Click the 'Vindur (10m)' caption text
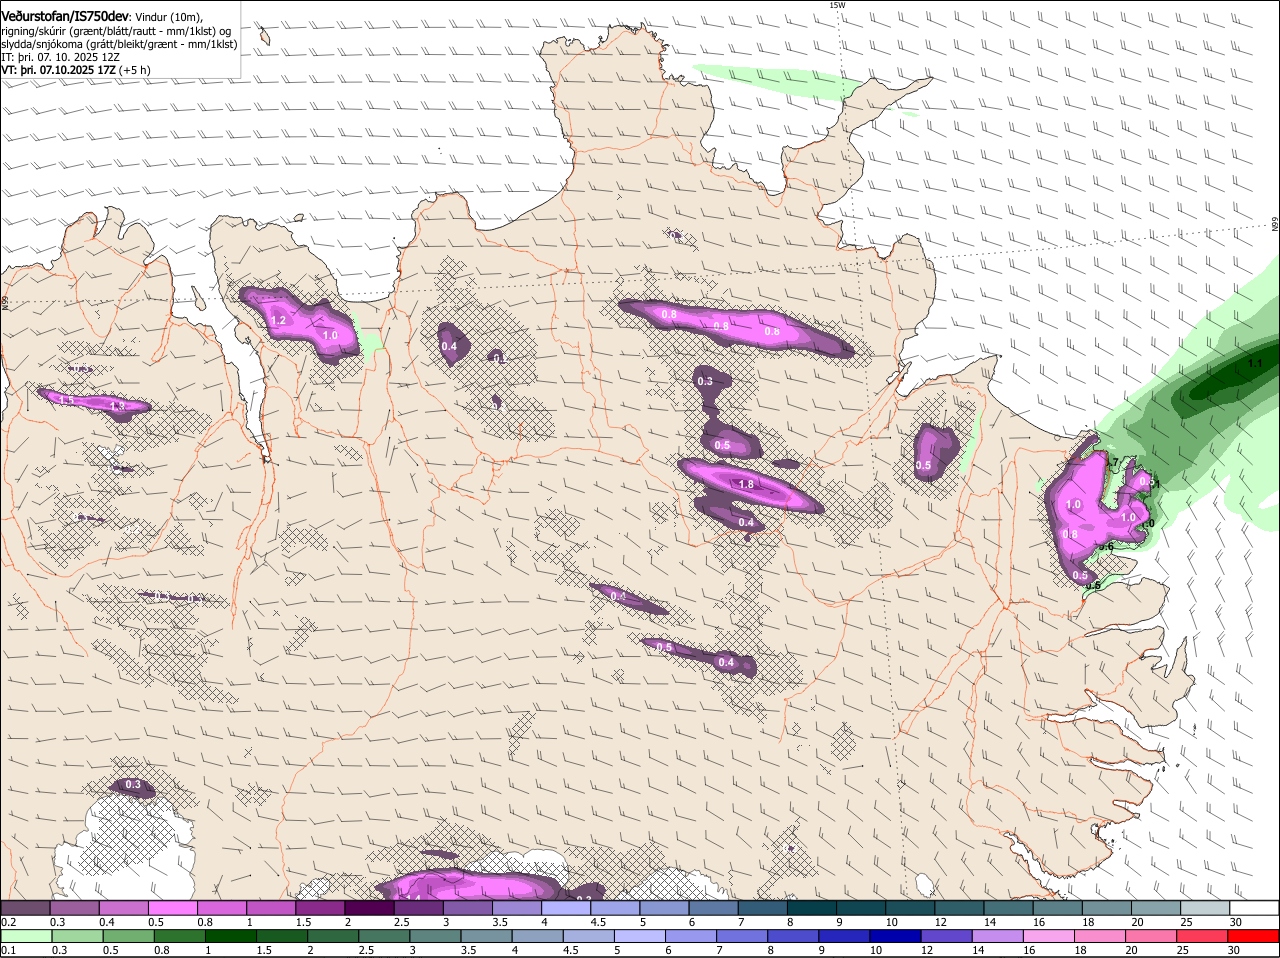Screen dimensions: 1280x958 click(x=169, y=17)
